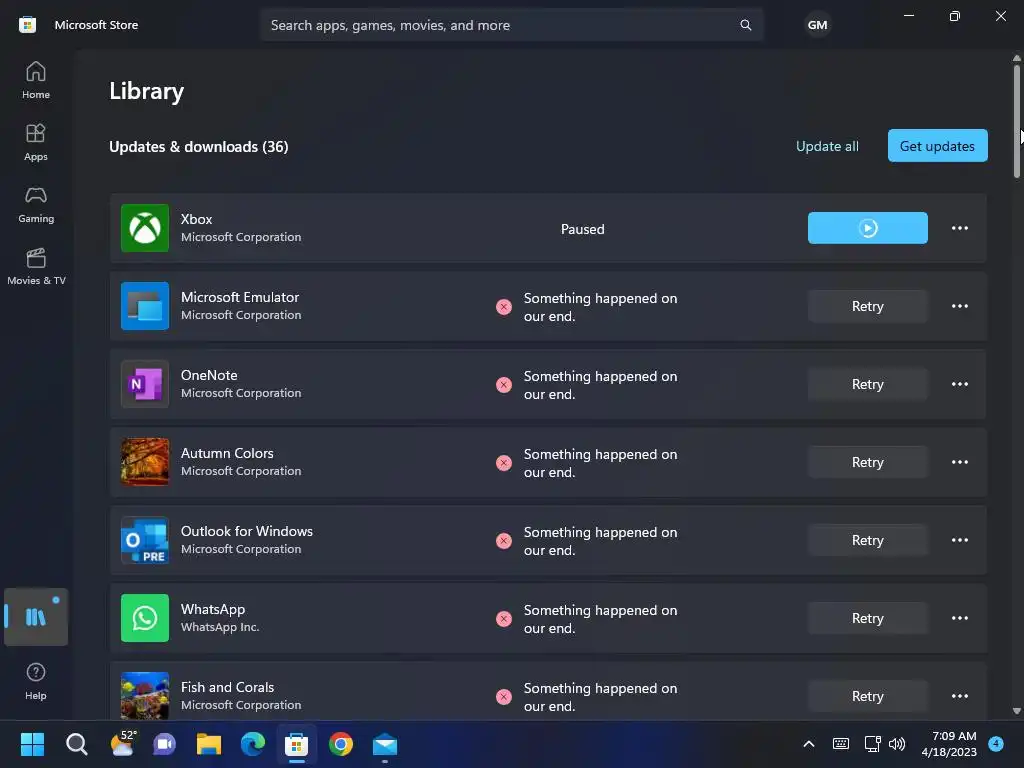
Task: Retry the Fish and Corals download
Action: (x=867, y=696)
